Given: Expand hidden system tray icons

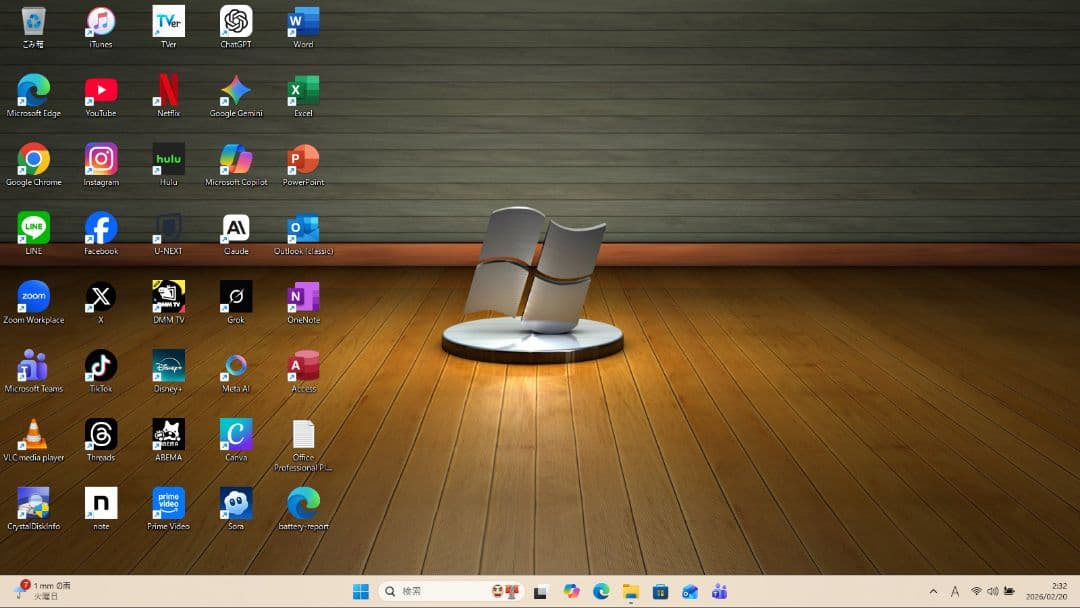Looking at the screenshot, I should click(x=932, y=590).
